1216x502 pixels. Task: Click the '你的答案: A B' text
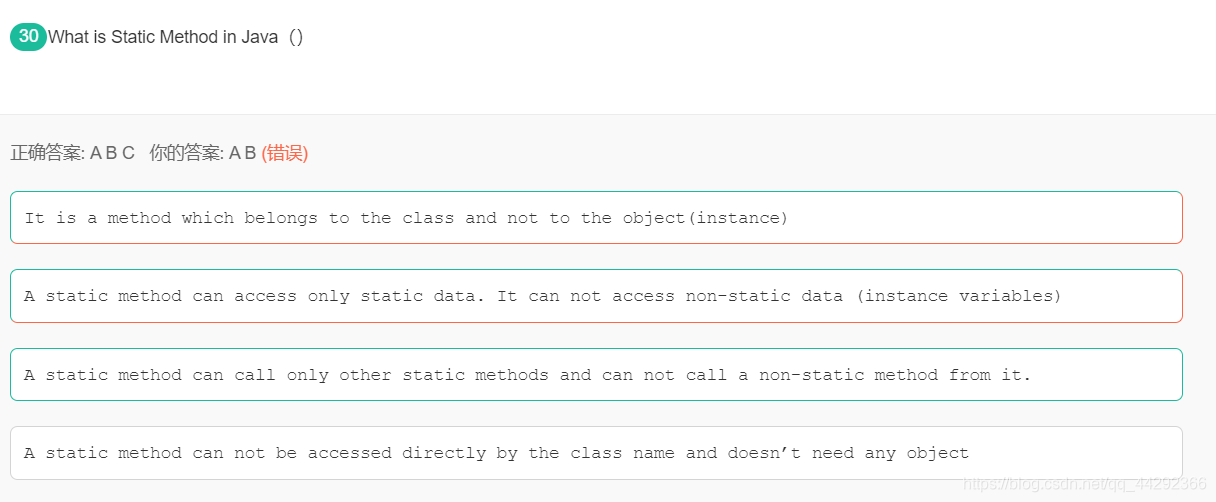[203, 153]
